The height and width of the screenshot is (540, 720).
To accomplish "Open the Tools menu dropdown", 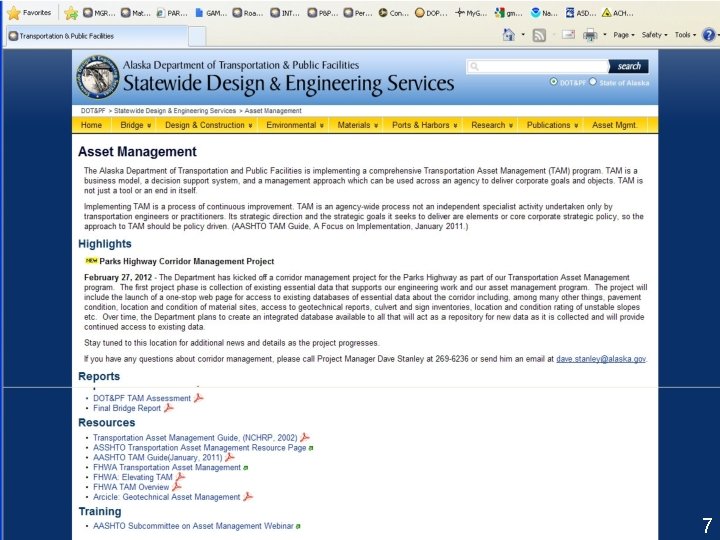I will pyautogui.click(x=685, y=35).
